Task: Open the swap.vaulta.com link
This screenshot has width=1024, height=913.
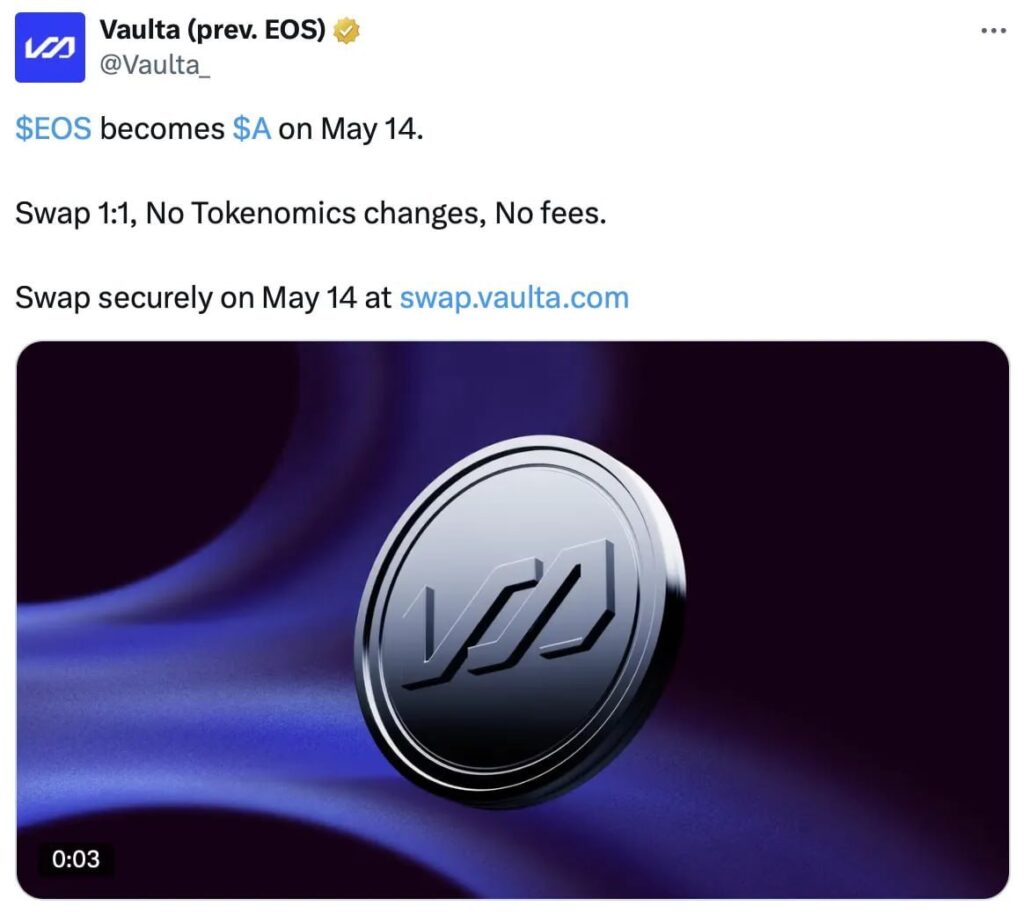Action: (x=514, y=298)
